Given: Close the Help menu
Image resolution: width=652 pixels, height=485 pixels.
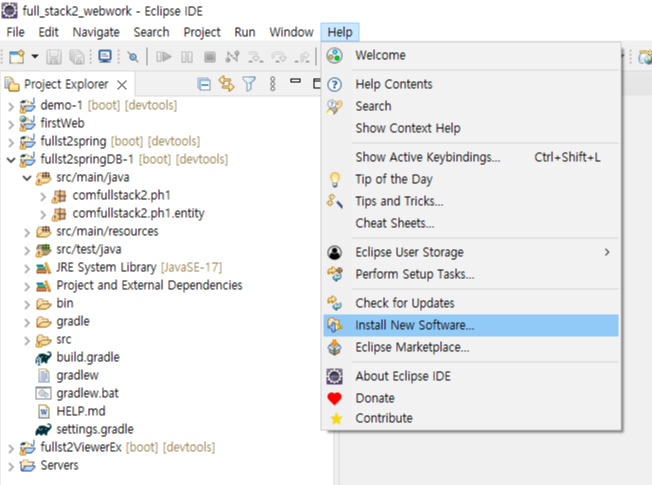Looking at the screenshot, I should point(340,32).
